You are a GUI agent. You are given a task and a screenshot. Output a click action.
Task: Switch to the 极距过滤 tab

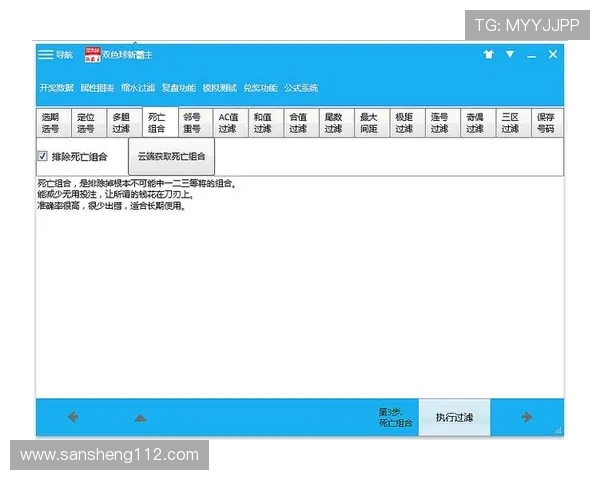[408, 123]
